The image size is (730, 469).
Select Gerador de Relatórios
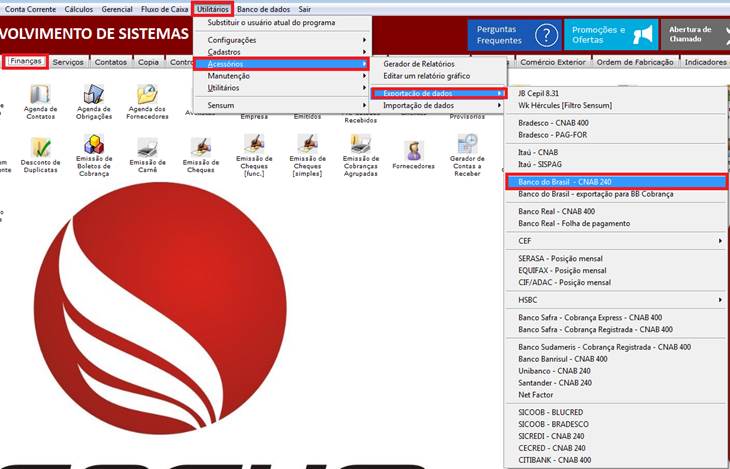pos(439,64)
